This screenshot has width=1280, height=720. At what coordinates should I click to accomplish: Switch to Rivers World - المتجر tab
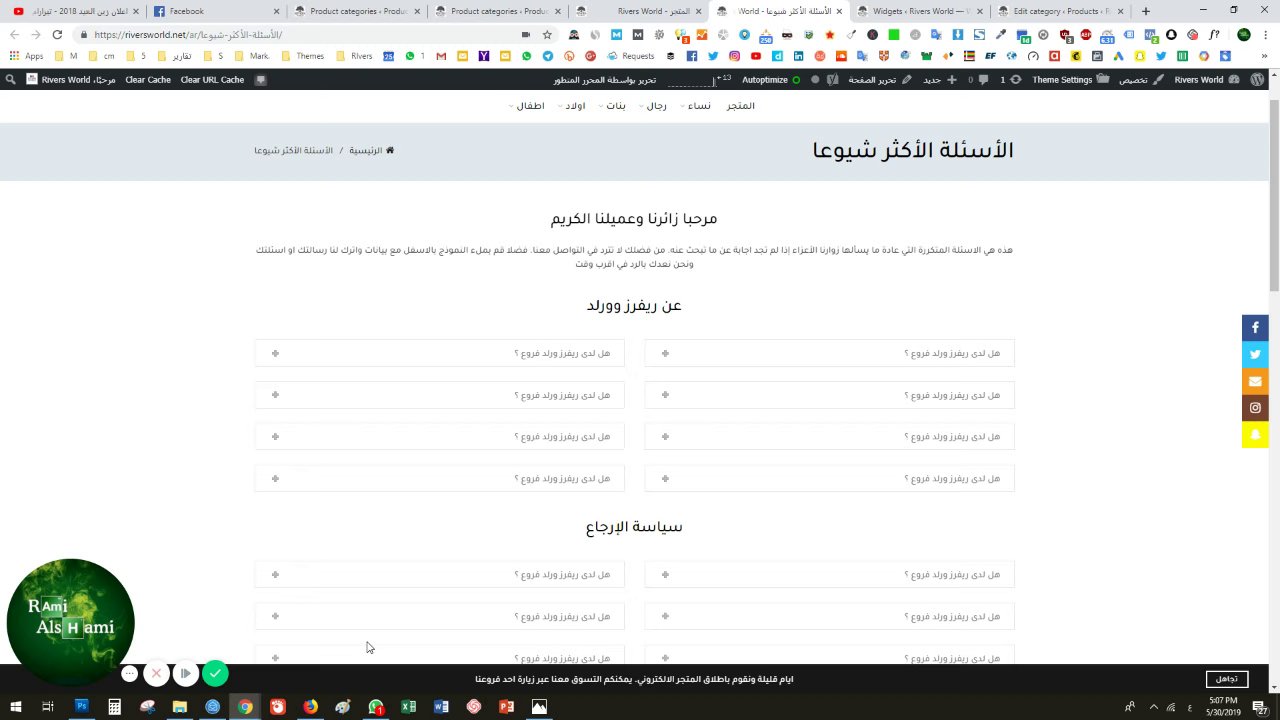(x=638, y=11)
